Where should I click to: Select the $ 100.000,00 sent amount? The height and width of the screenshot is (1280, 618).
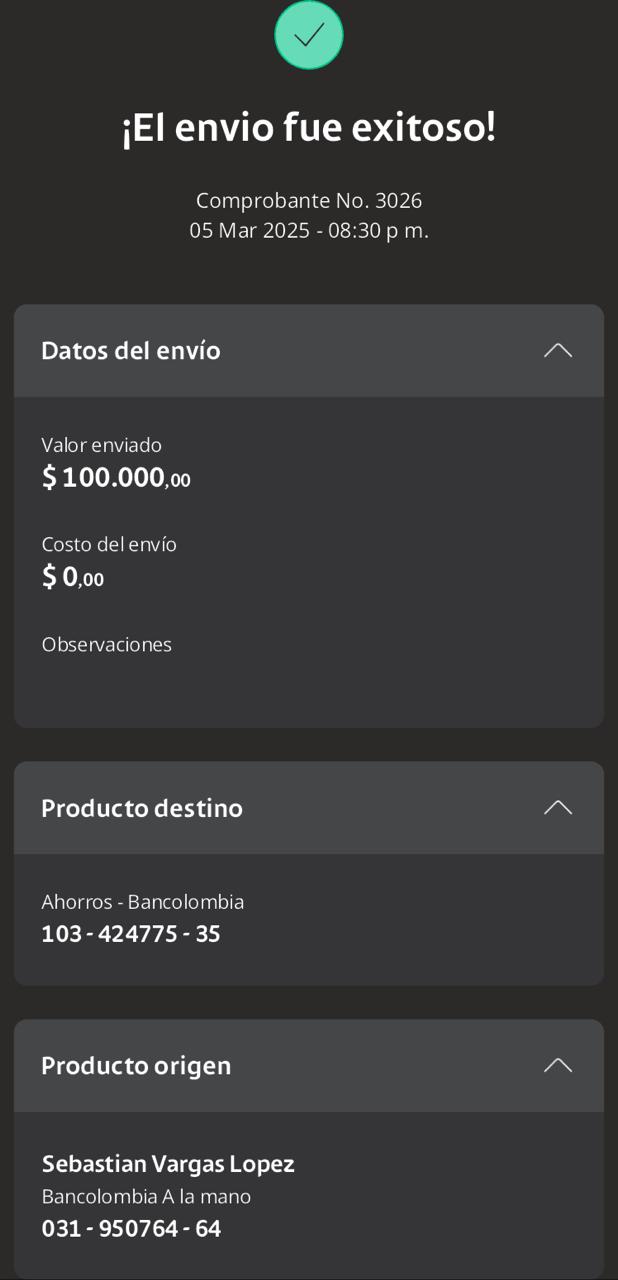116,477
